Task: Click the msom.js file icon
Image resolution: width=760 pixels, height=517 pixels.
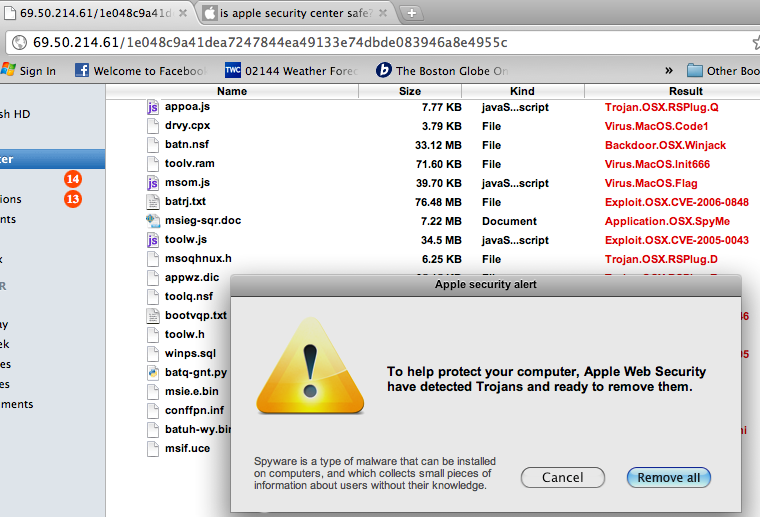Action: click(153, 183)
